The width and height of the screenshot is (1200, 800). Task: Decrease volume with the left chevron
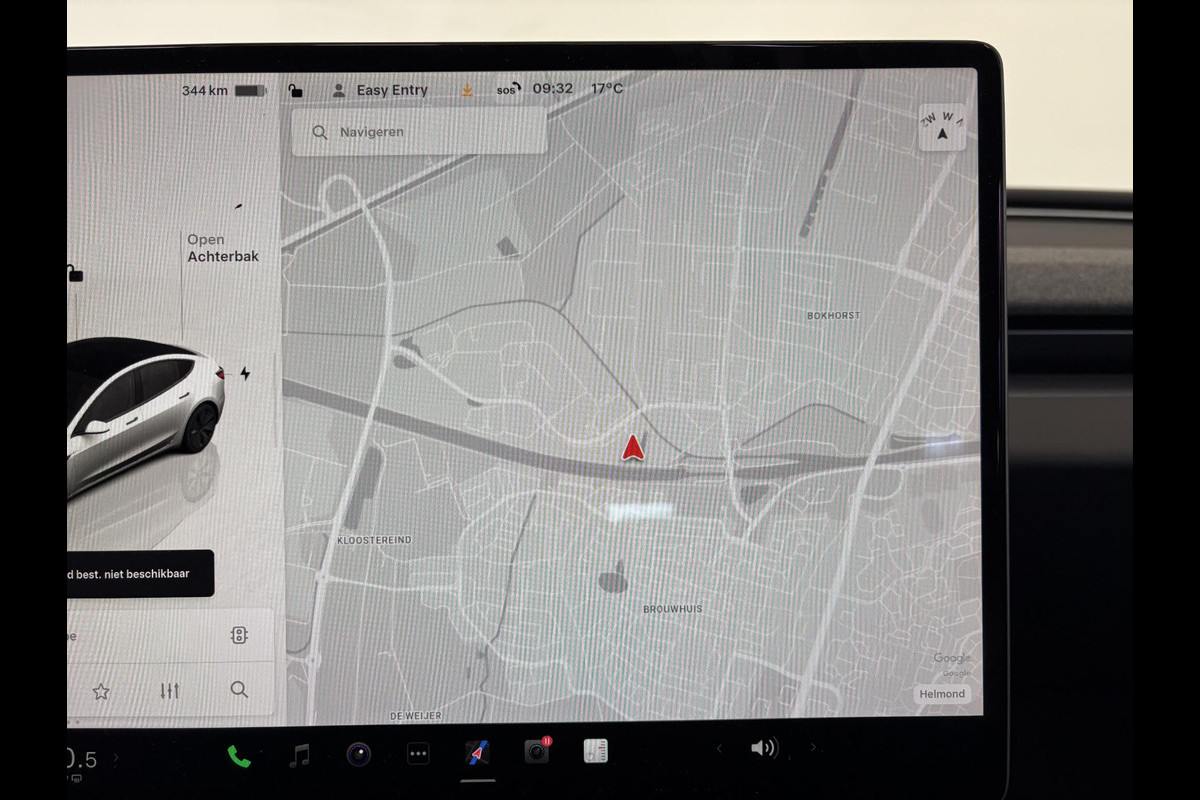pyautogui.click(x=718, y=748)
